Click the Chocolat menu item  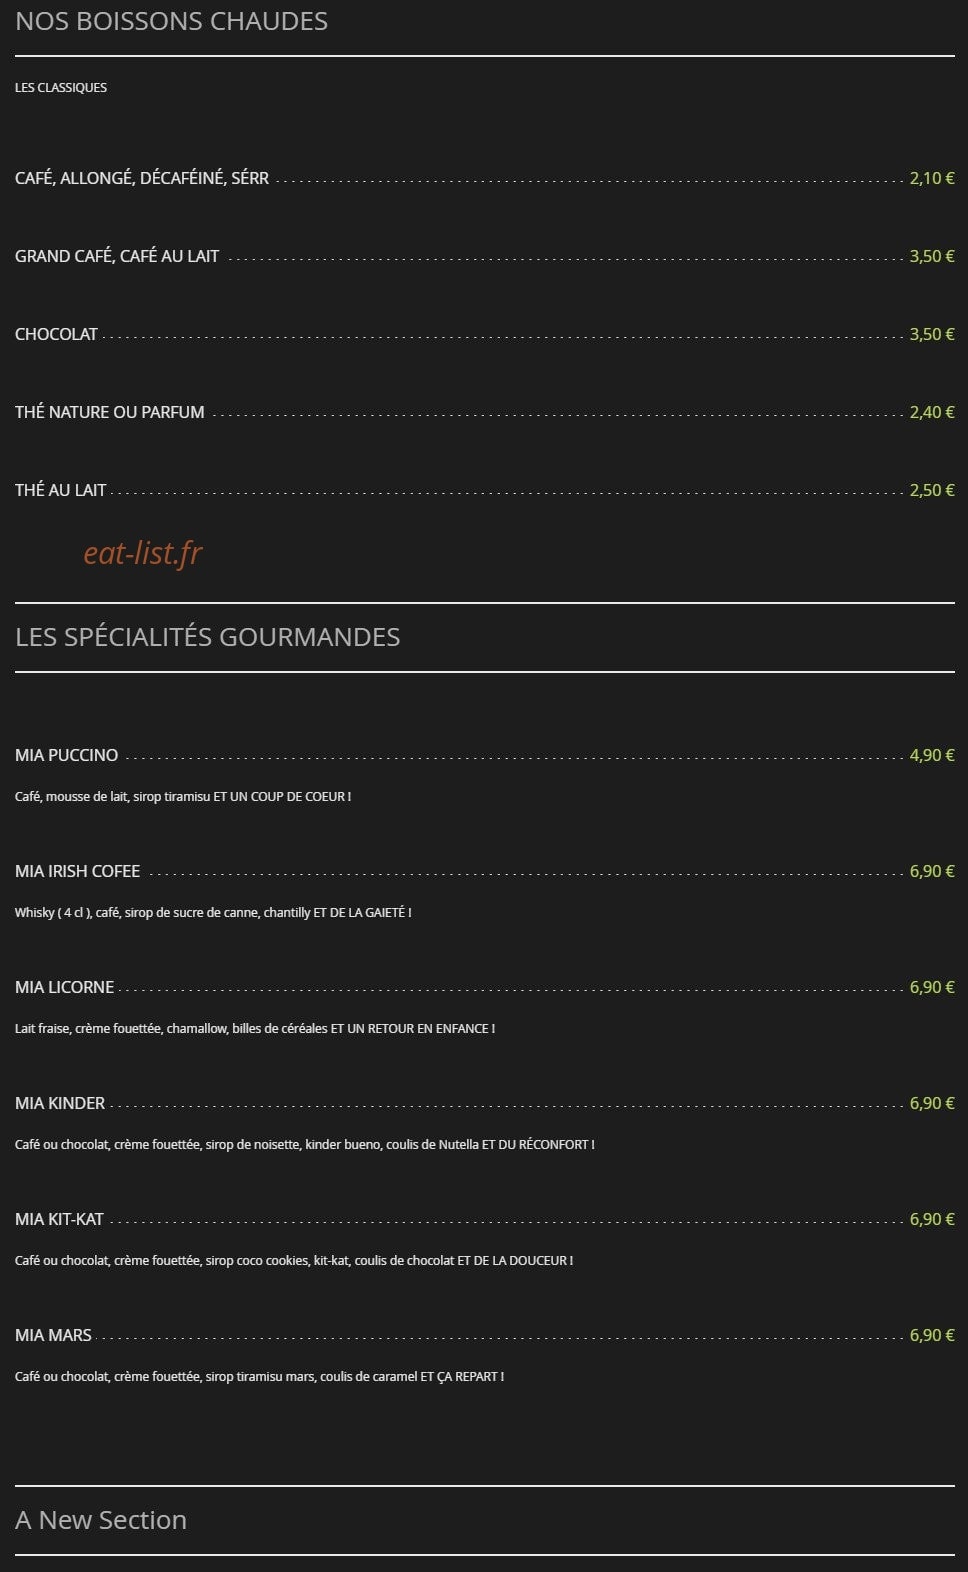[x=56, y=334]
